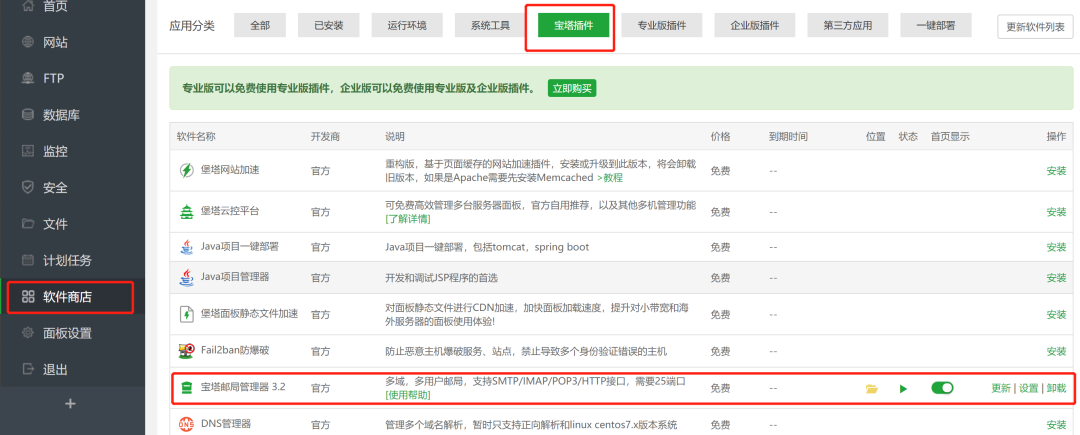
Task: Click the Fail2ban防爆破 name text
Action: pyautogui.click(x=235, y=350)
